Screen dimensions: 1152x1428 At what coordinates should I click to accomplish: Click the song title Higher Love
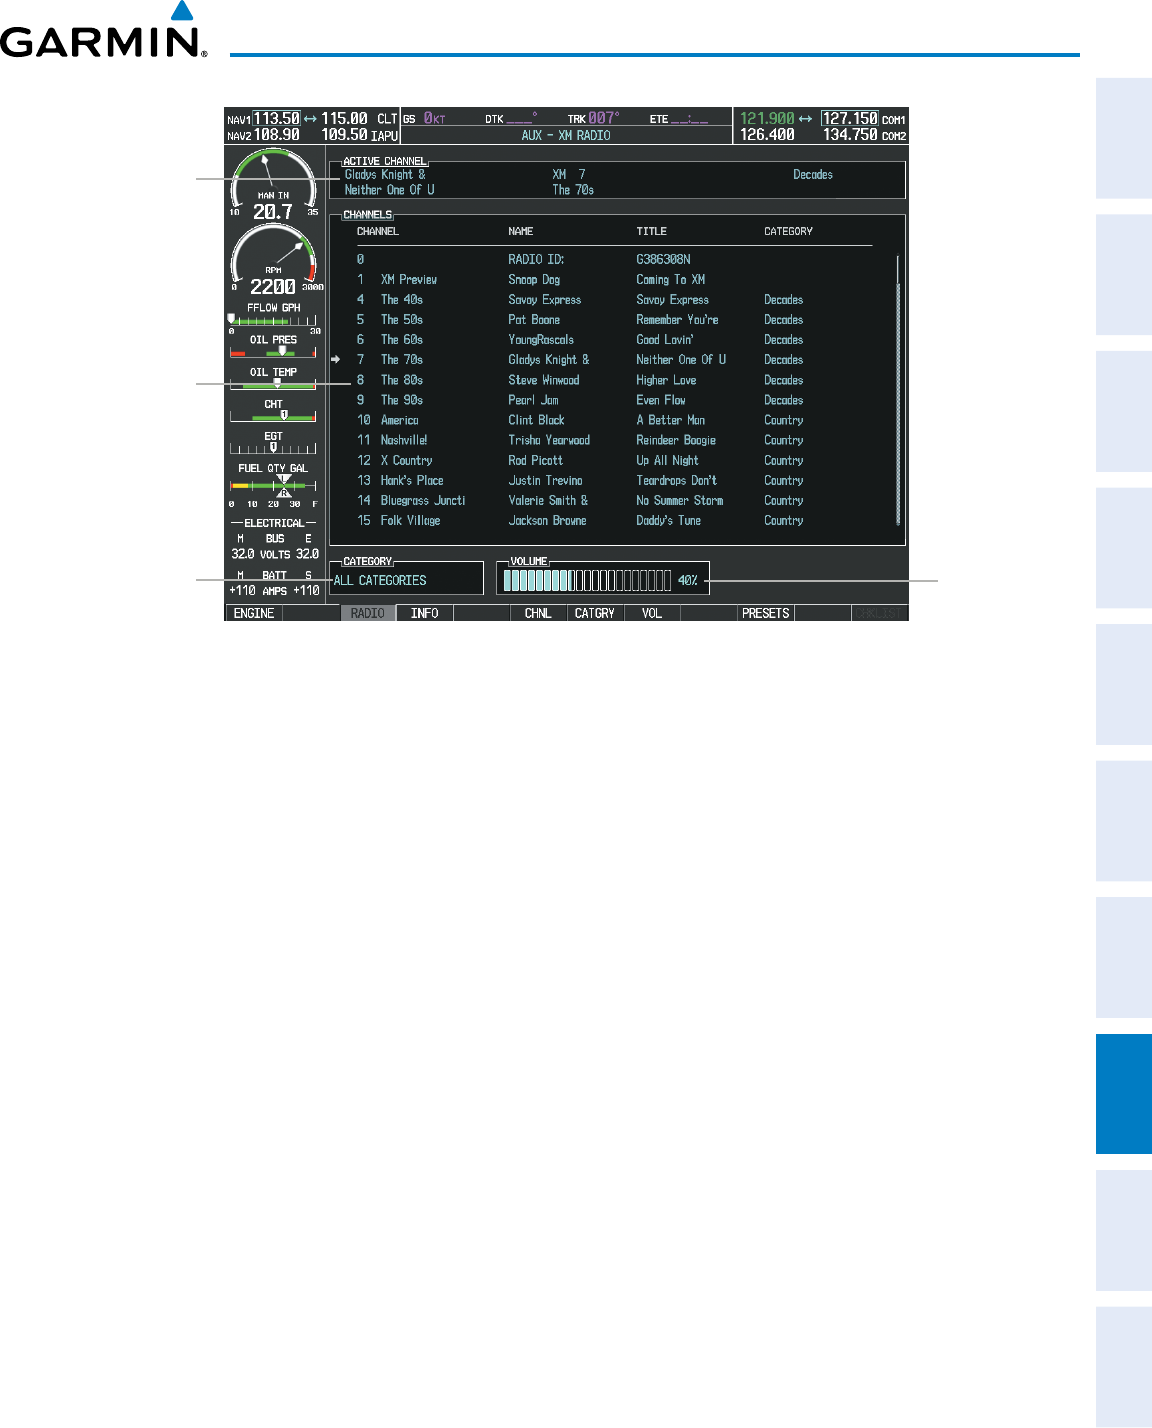point(666,380)
